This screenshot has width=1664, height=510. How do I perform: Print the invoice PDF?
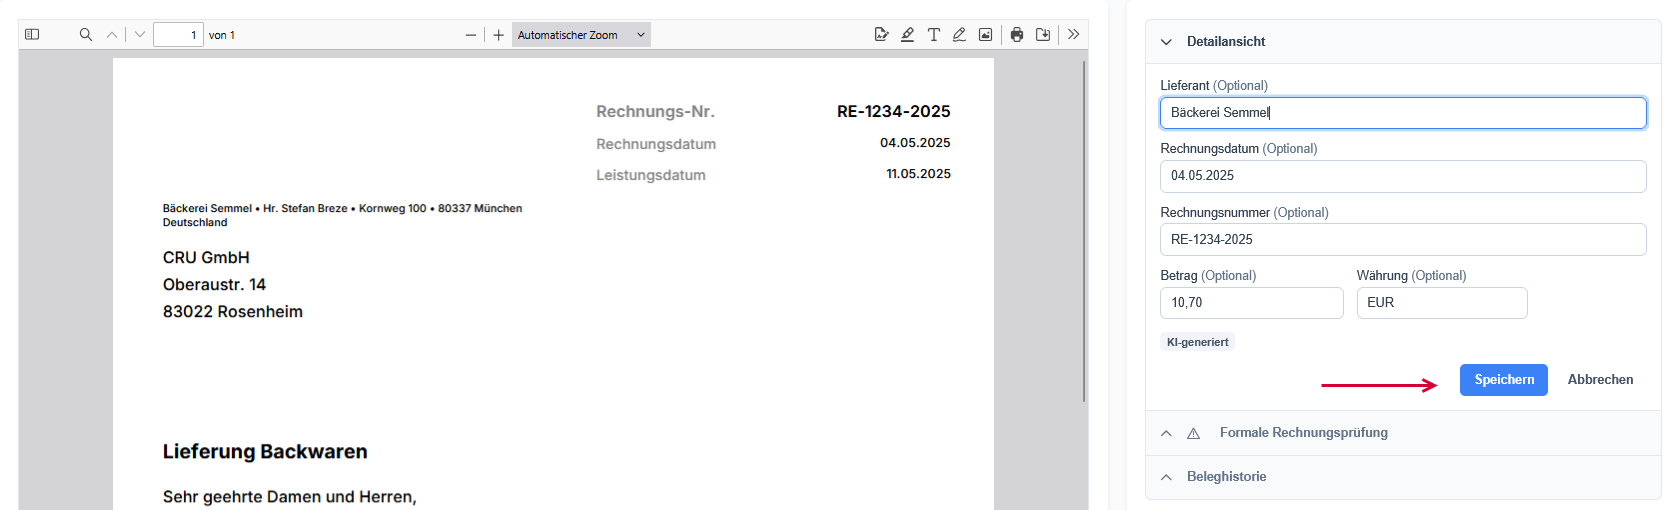(x=1017, y=35)
